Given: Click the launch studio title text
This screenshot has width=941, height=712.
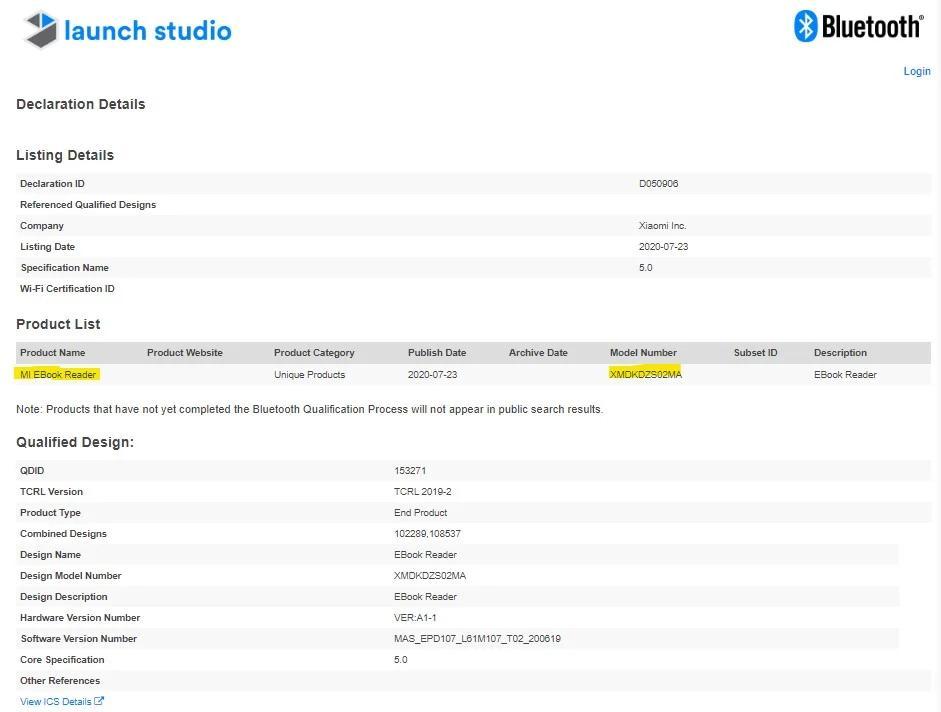Looking at the screenshot, I should pos(147,31).
